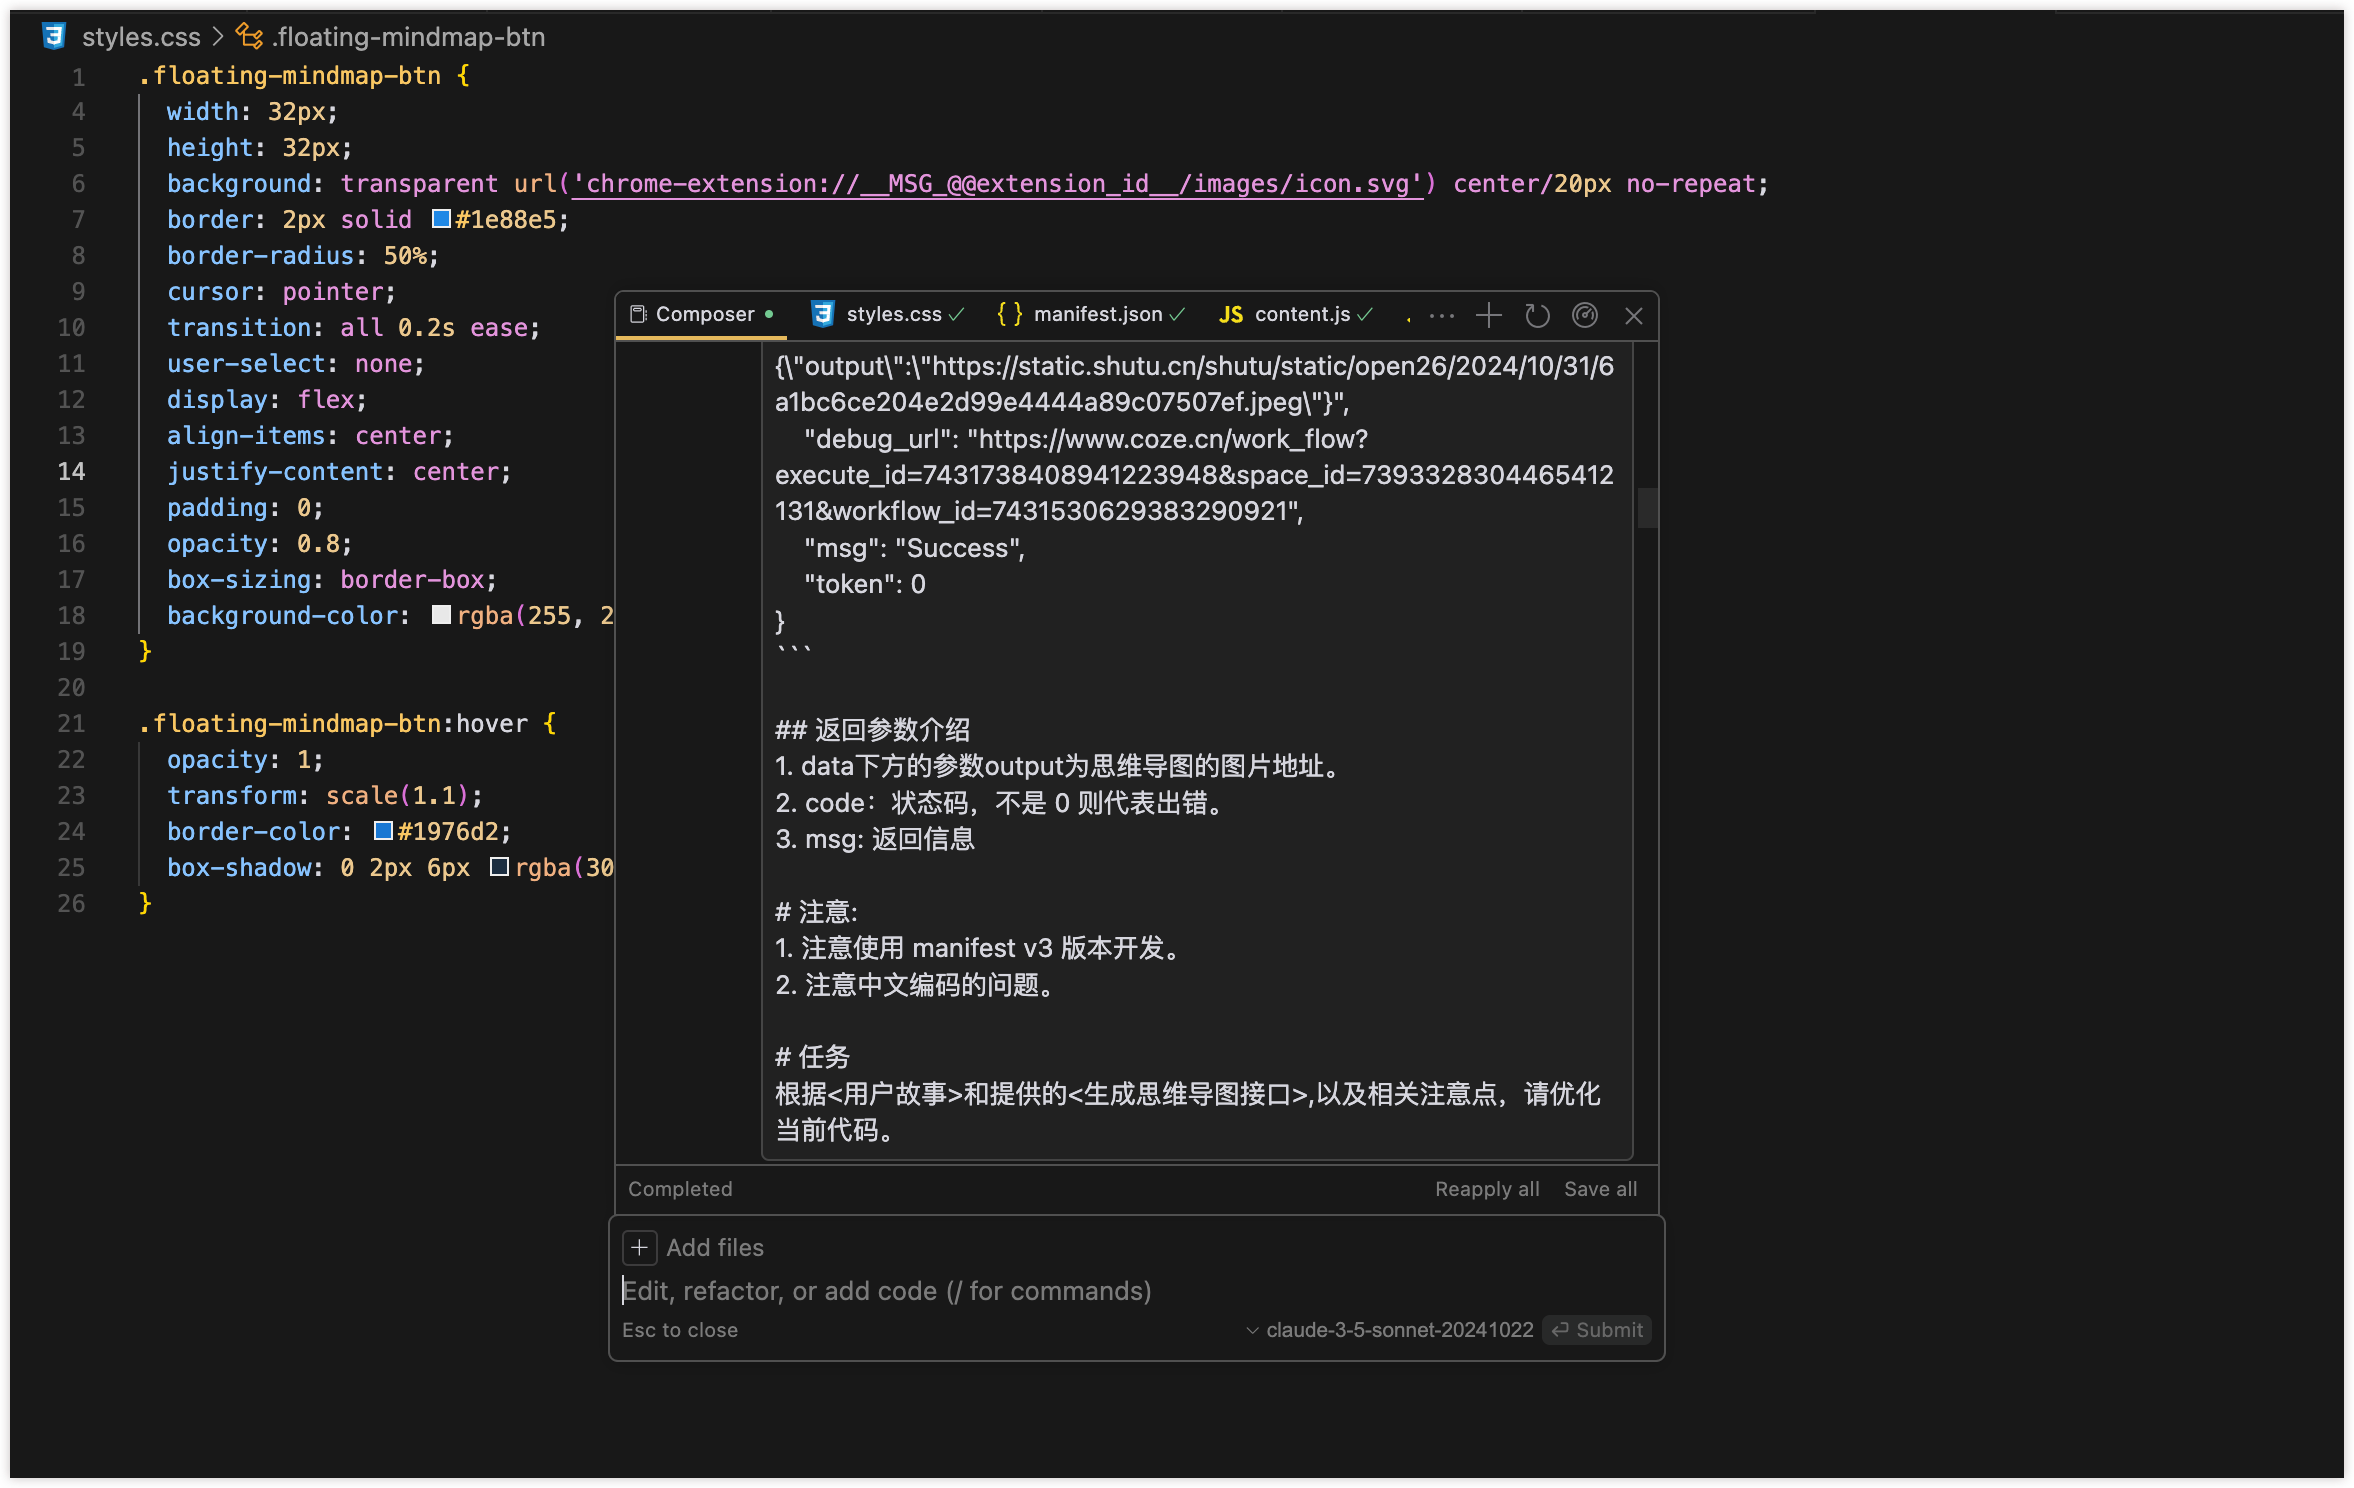Click the gauge icon in composer header
2354x1488 pixels.
point(1585,316)
